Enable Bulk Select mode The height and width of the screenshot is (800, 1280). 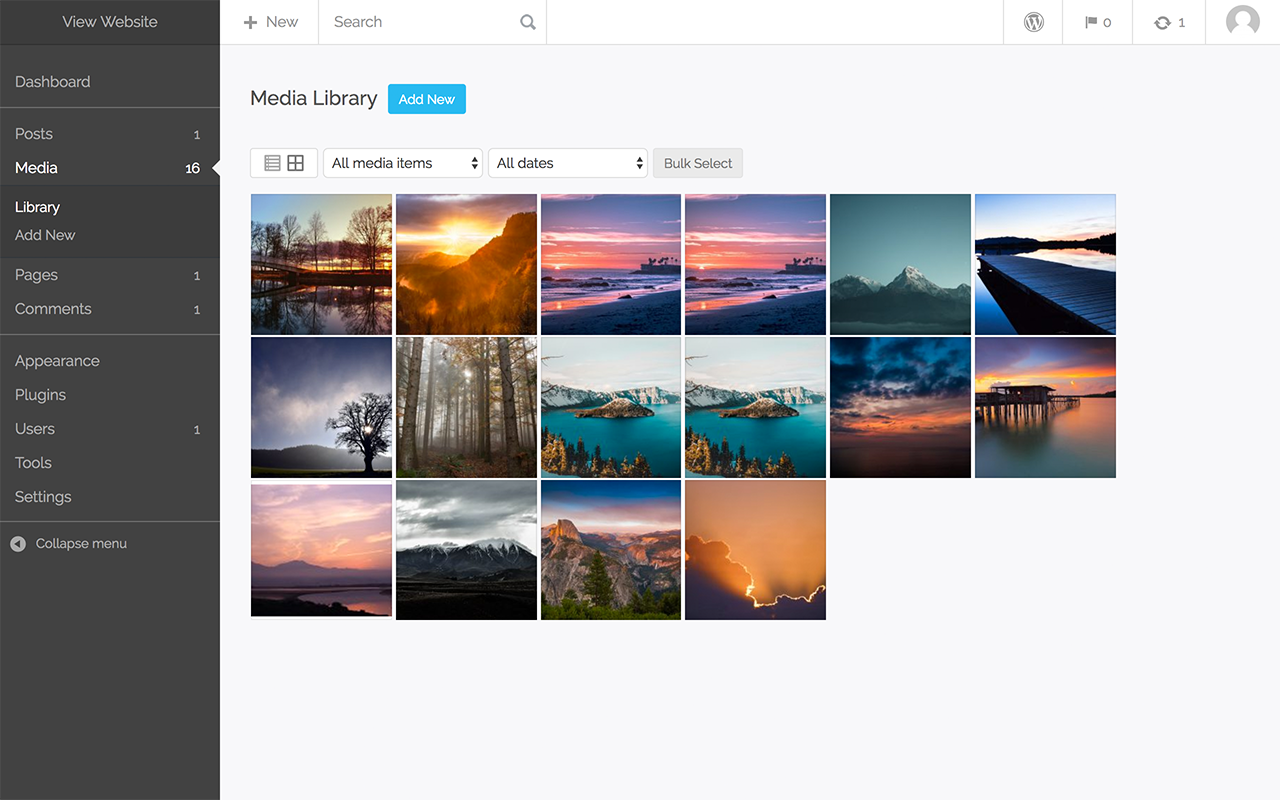pyautogui.click(x=698, y=163)
